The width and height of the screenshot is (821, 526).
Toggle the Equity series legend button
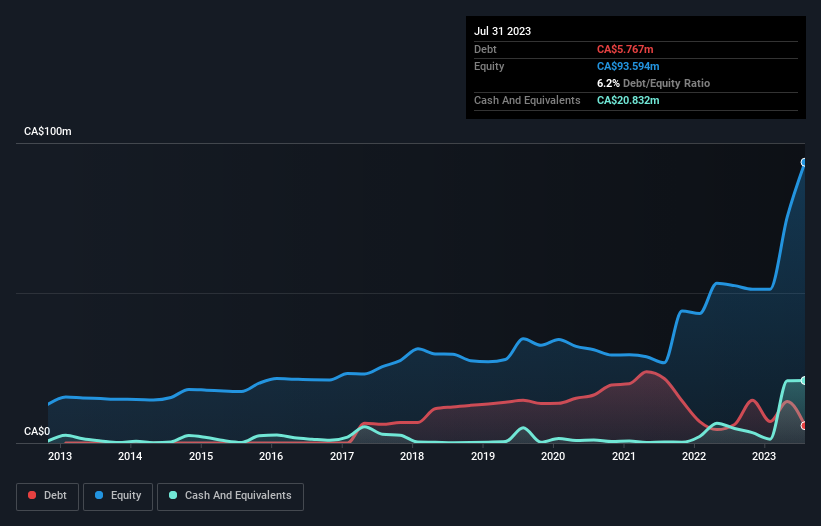pyautogui.click(x=118, y=496)
